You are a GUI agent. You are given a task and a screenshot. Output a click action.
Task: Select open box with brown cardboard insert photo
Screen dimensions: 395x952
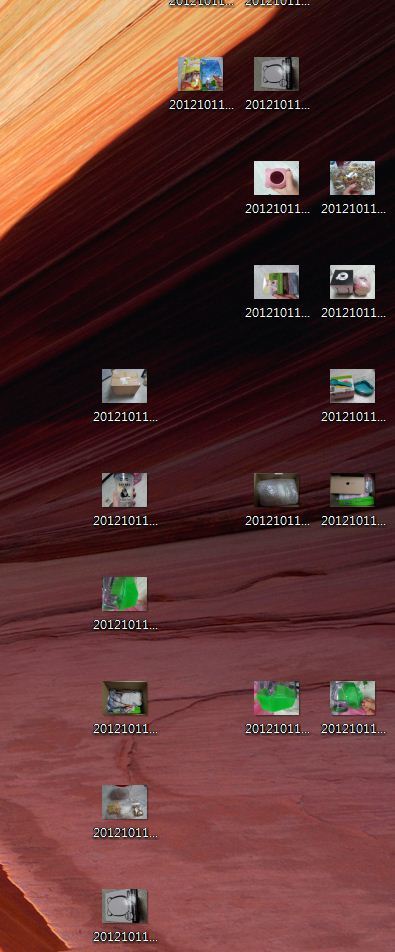click(353, 490)
